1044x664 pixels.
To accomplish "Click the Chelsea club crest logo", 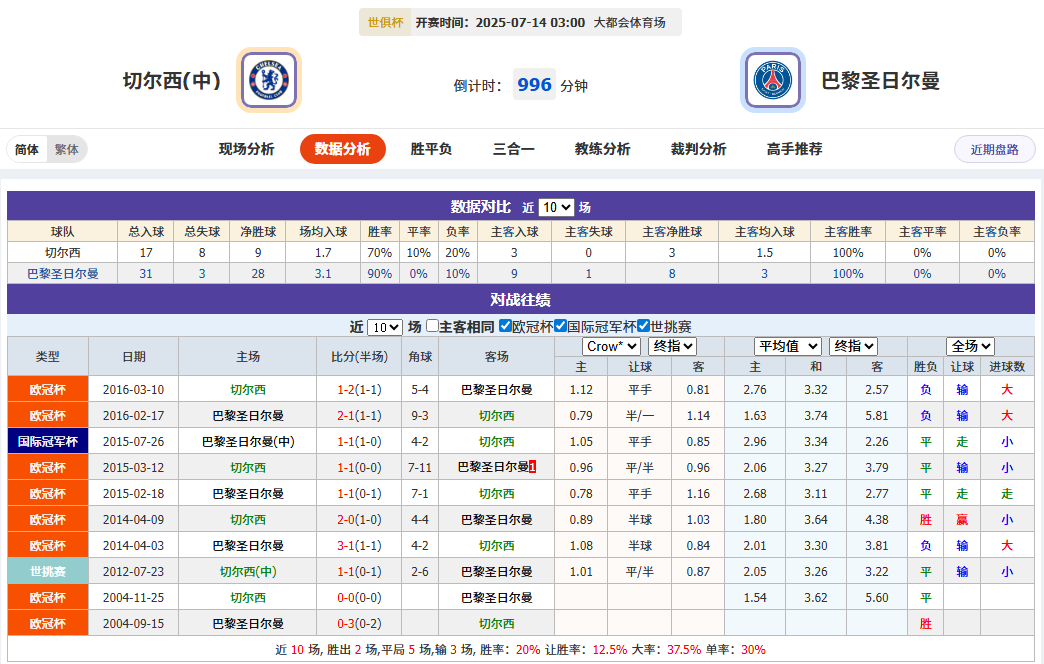I will [x=269, y=80].
